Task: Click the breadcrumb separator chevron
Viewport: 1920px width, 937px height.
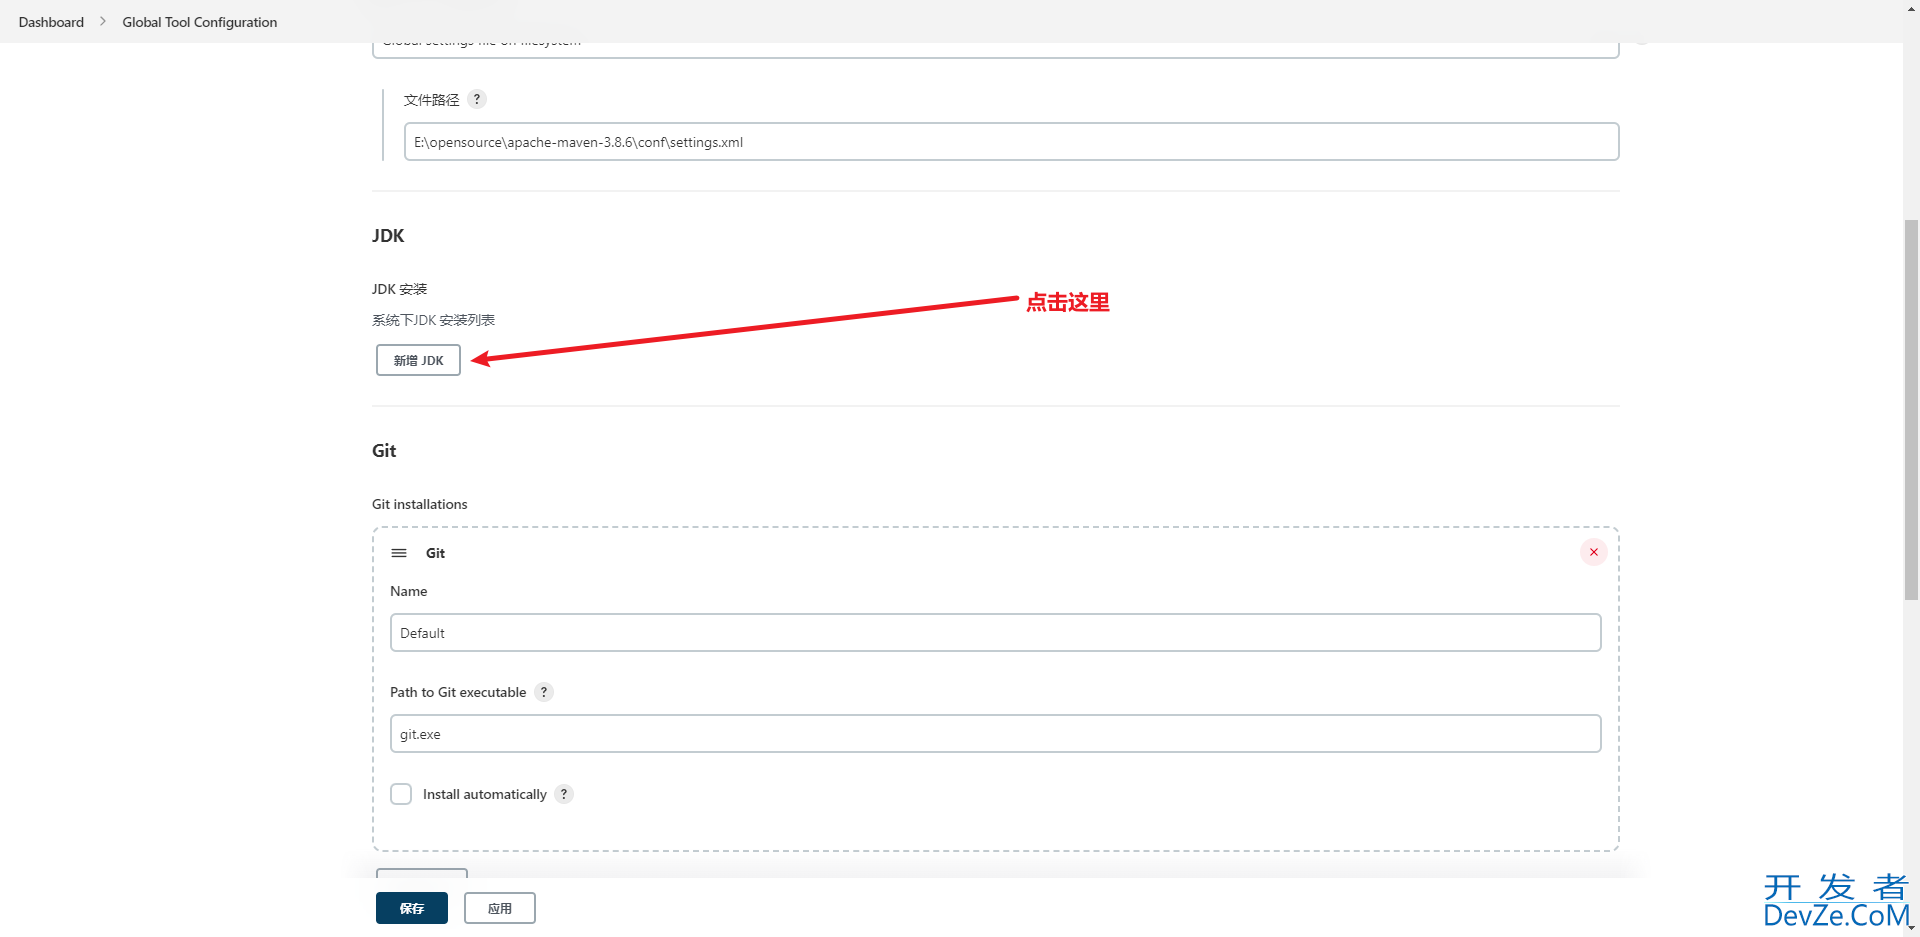Action: [103, 21]
